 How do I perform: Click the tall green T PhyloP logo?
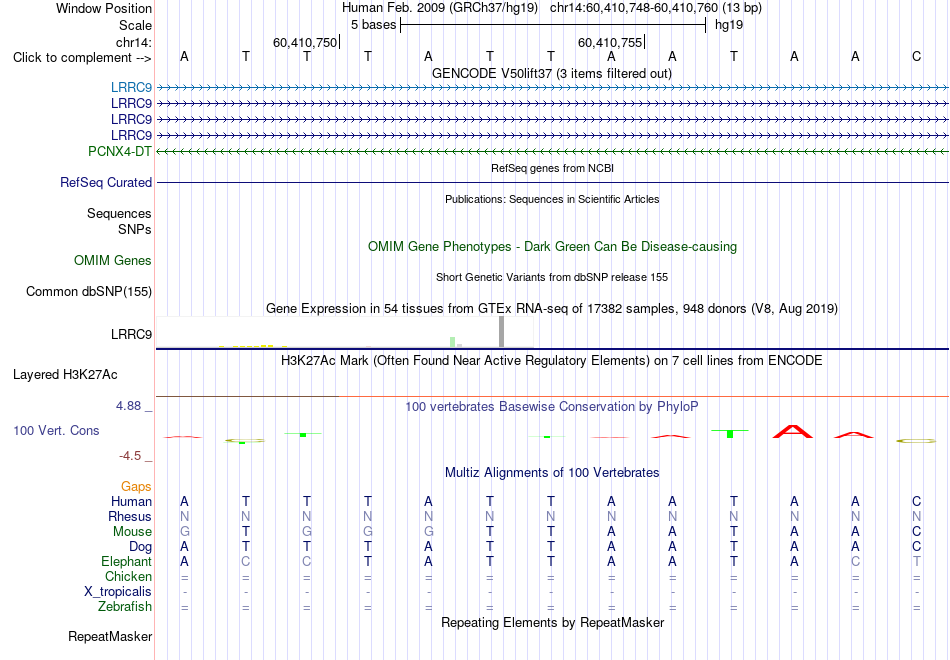[730, 433]
